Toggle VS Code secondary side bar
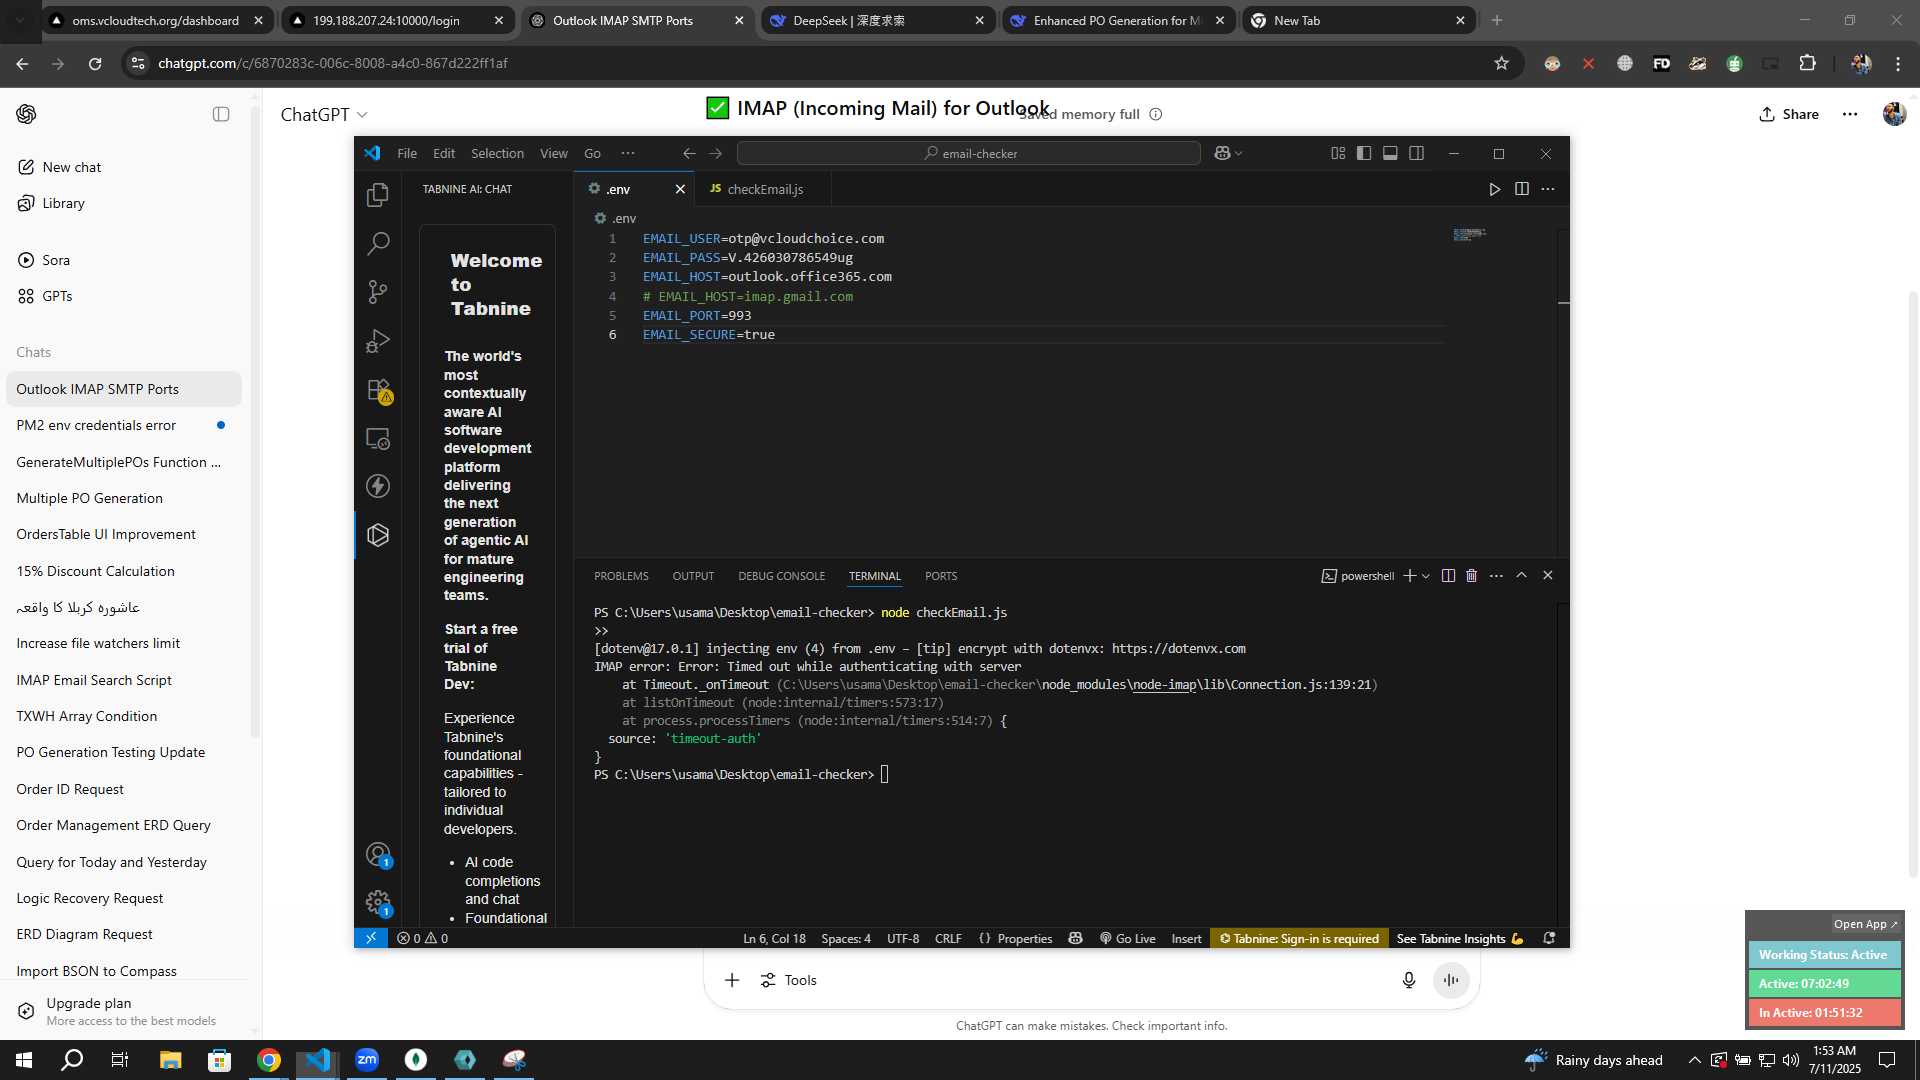This screenshot has width=1920, height=1080. point(1417,153)
